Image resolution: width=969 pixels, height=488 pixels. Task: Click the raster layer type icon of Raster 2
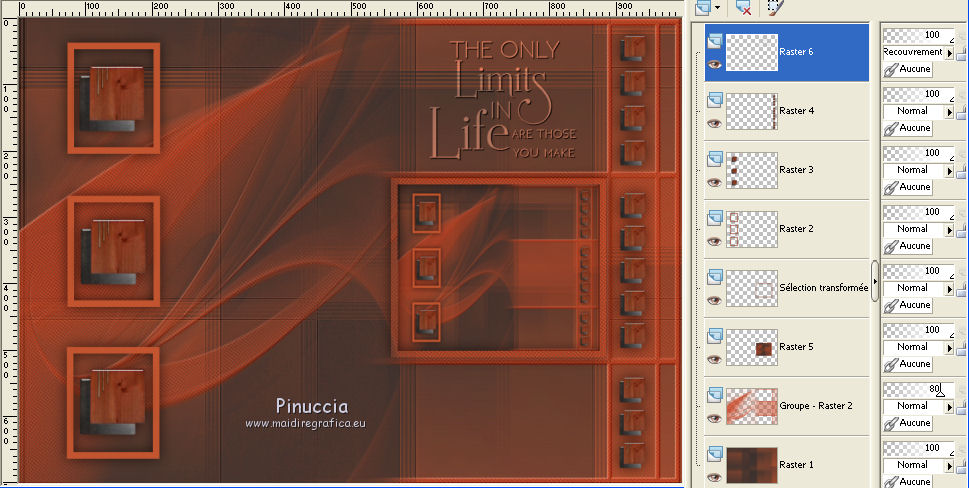714,218
